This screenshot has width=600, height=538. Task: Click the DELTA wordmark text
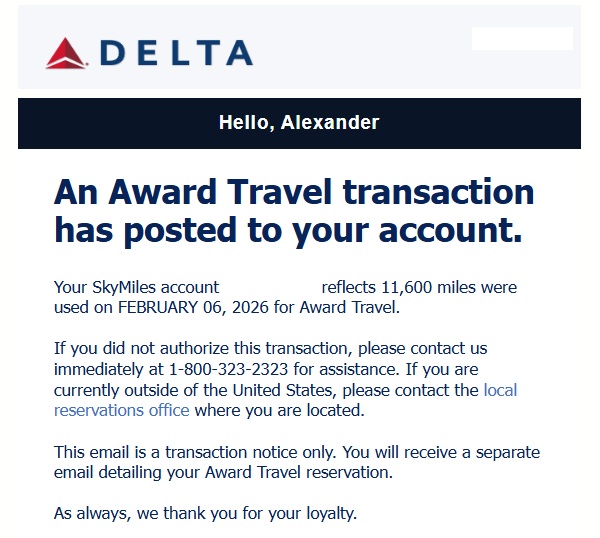176,53
